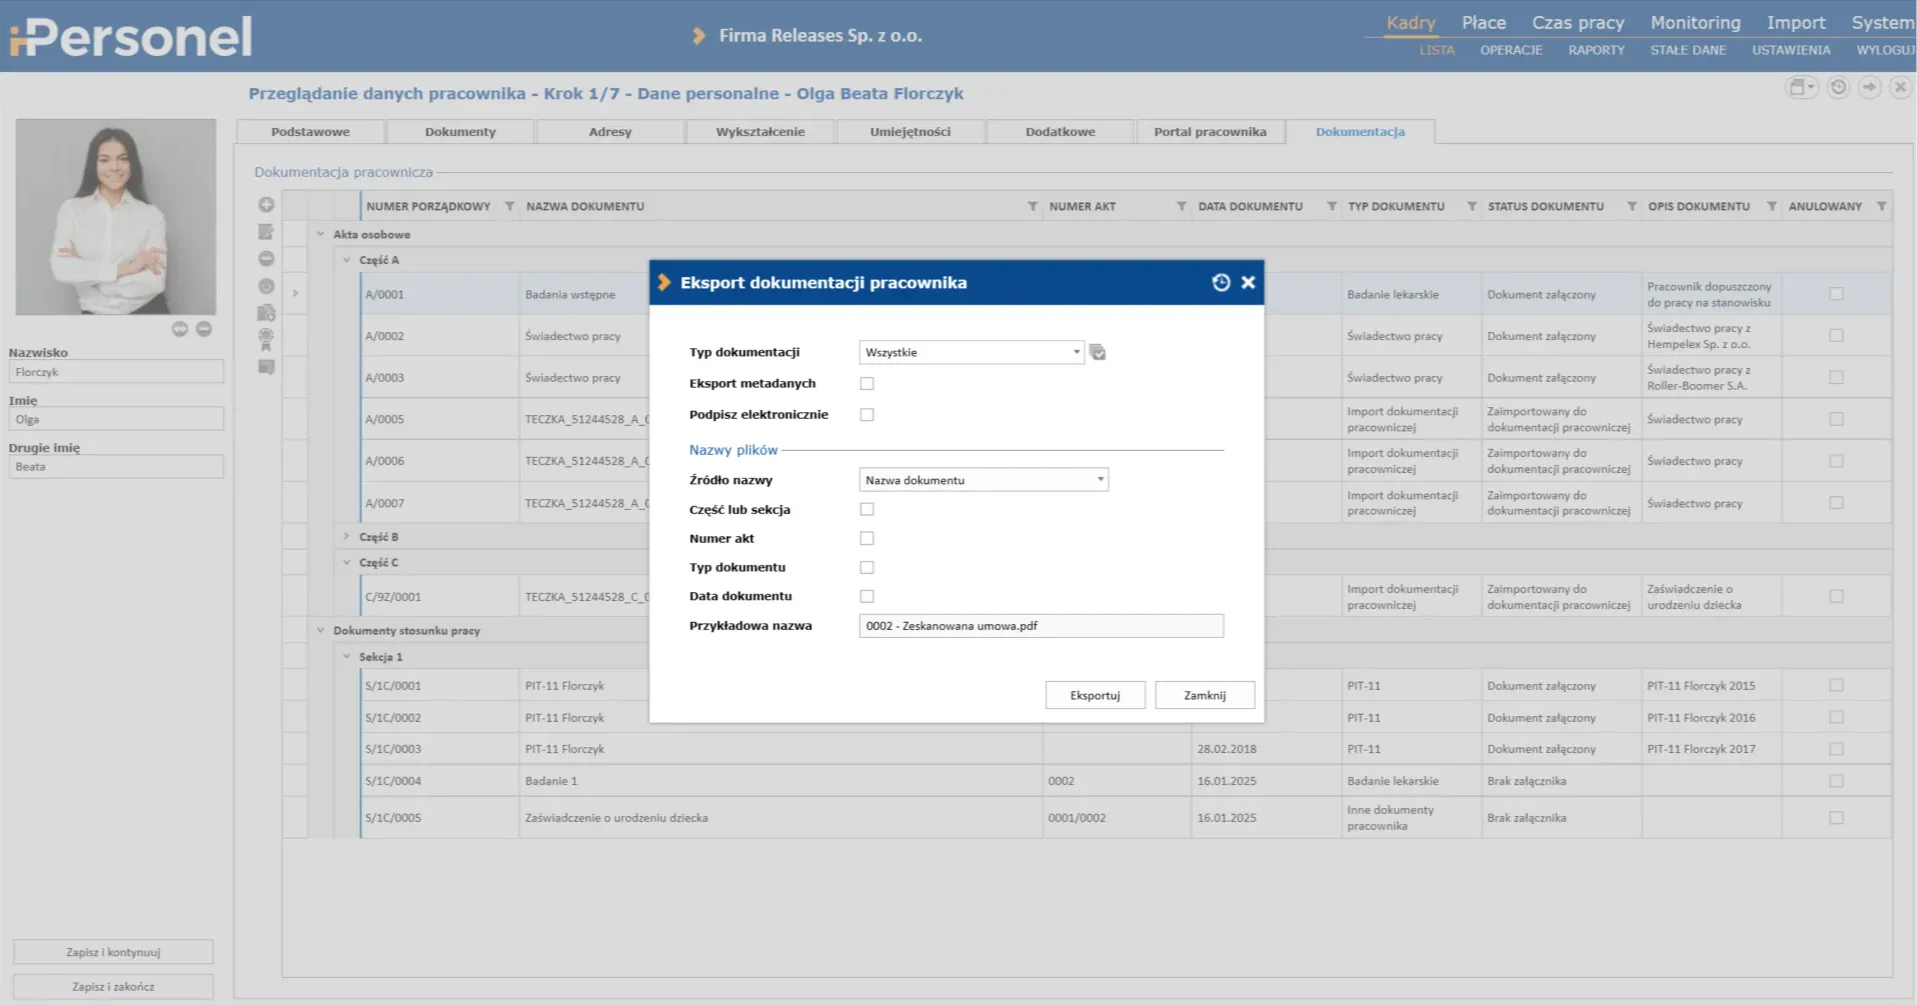Click the remove document minus icon
1917x1005 pixels.
click(266, 259)
